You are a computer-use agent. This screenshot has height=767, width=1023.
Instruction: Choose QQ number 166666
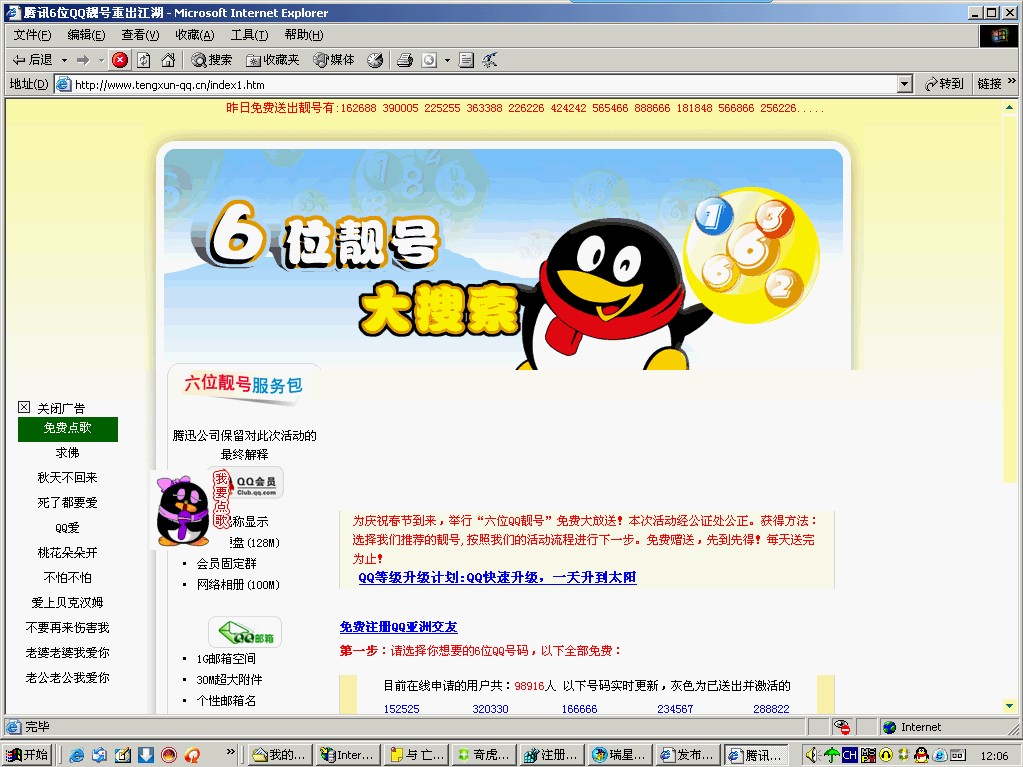click(x=579, y=708)
